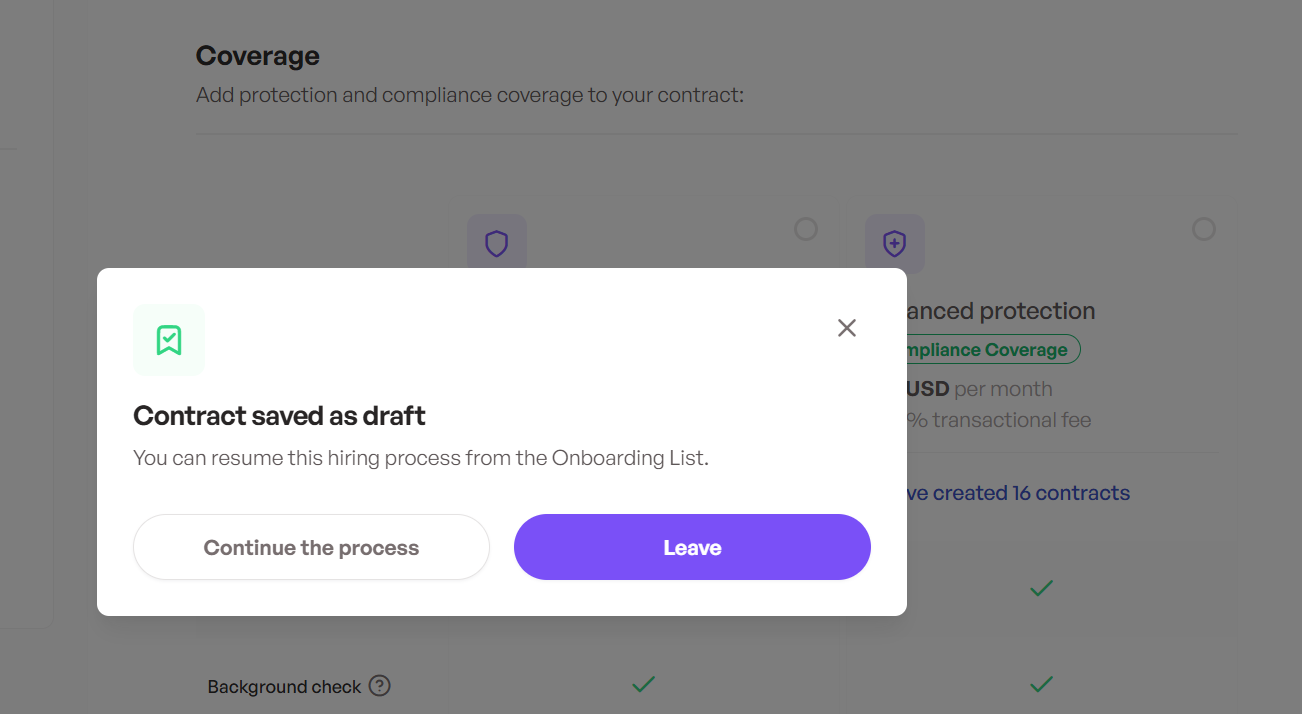Select the first protection plan radio button

click(x=806, y=229)
